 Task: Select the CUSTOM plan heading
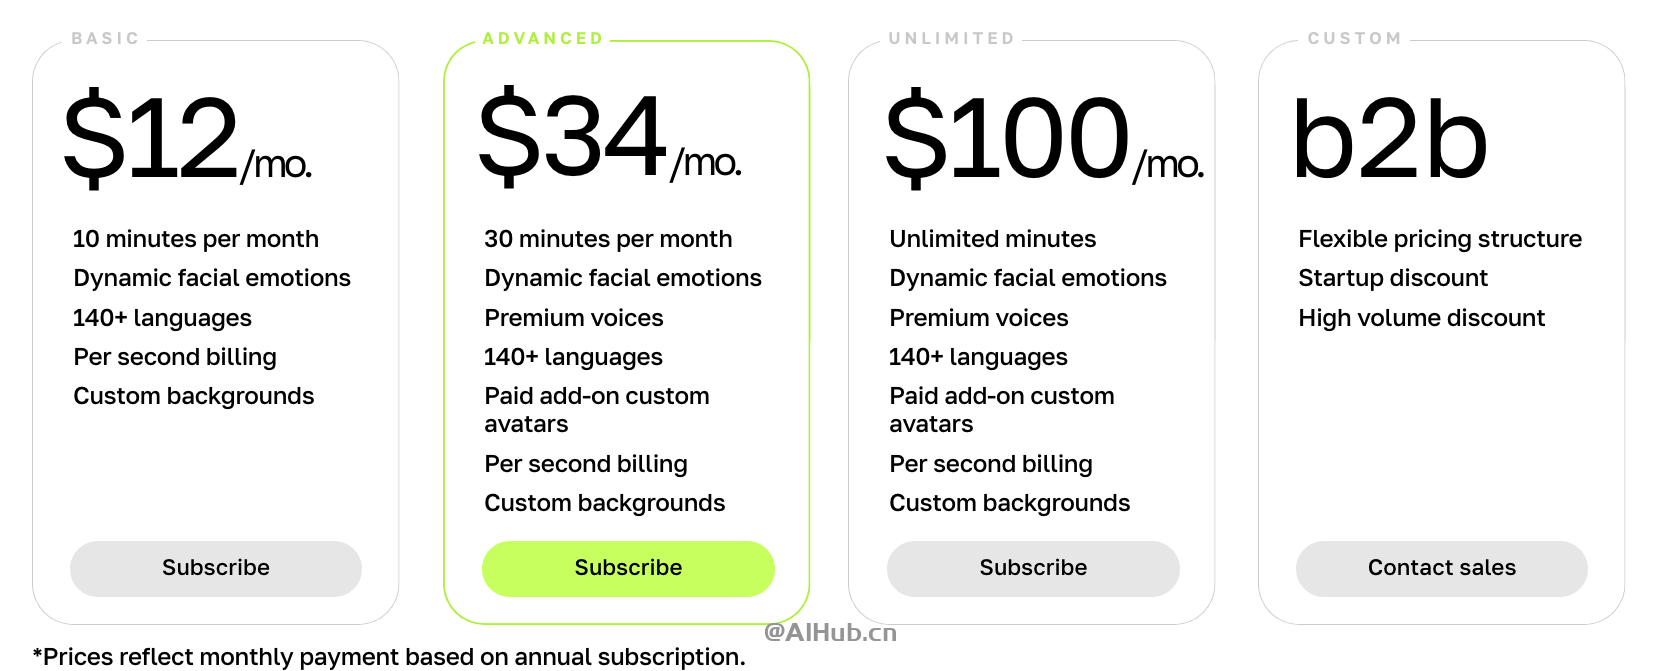tap(1355, 39)
